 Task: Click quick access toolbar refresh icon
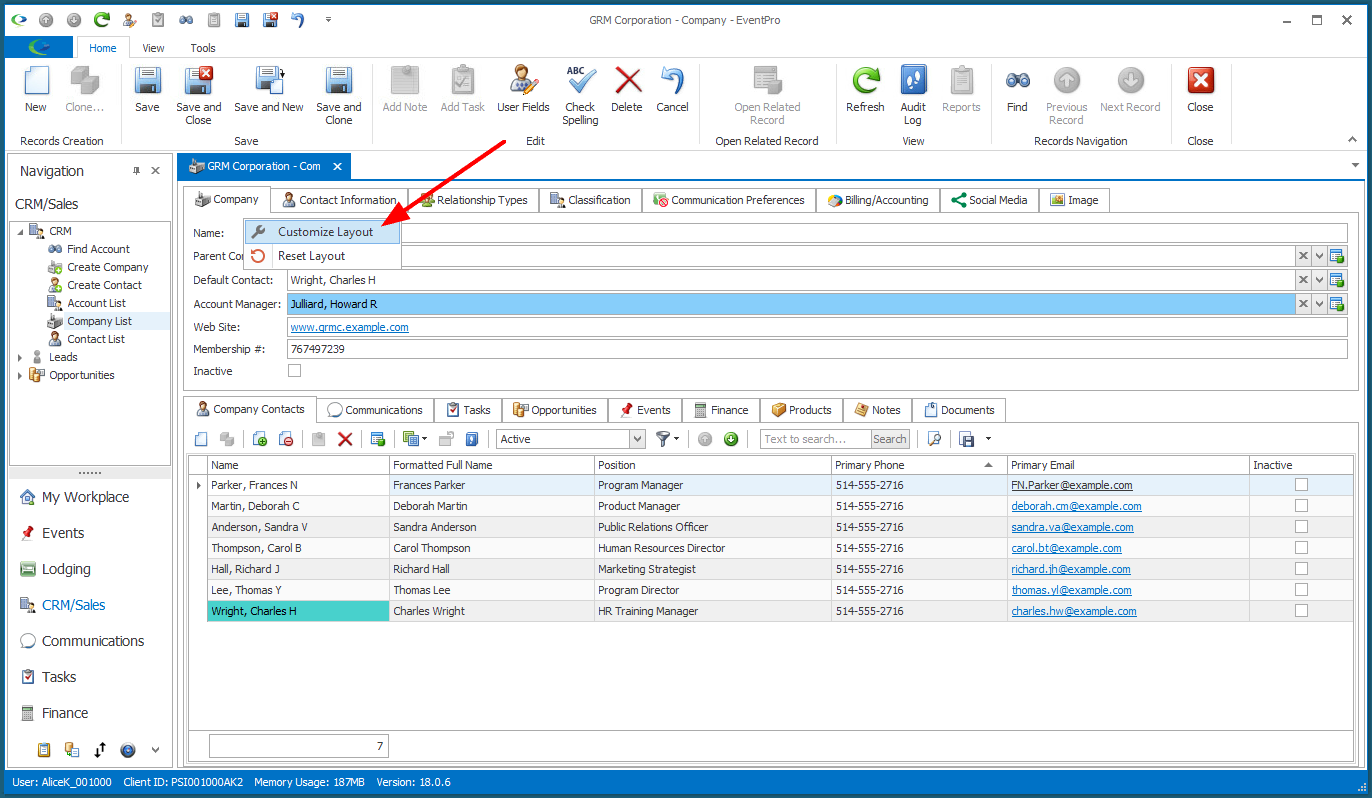click(x=102, y=19)
